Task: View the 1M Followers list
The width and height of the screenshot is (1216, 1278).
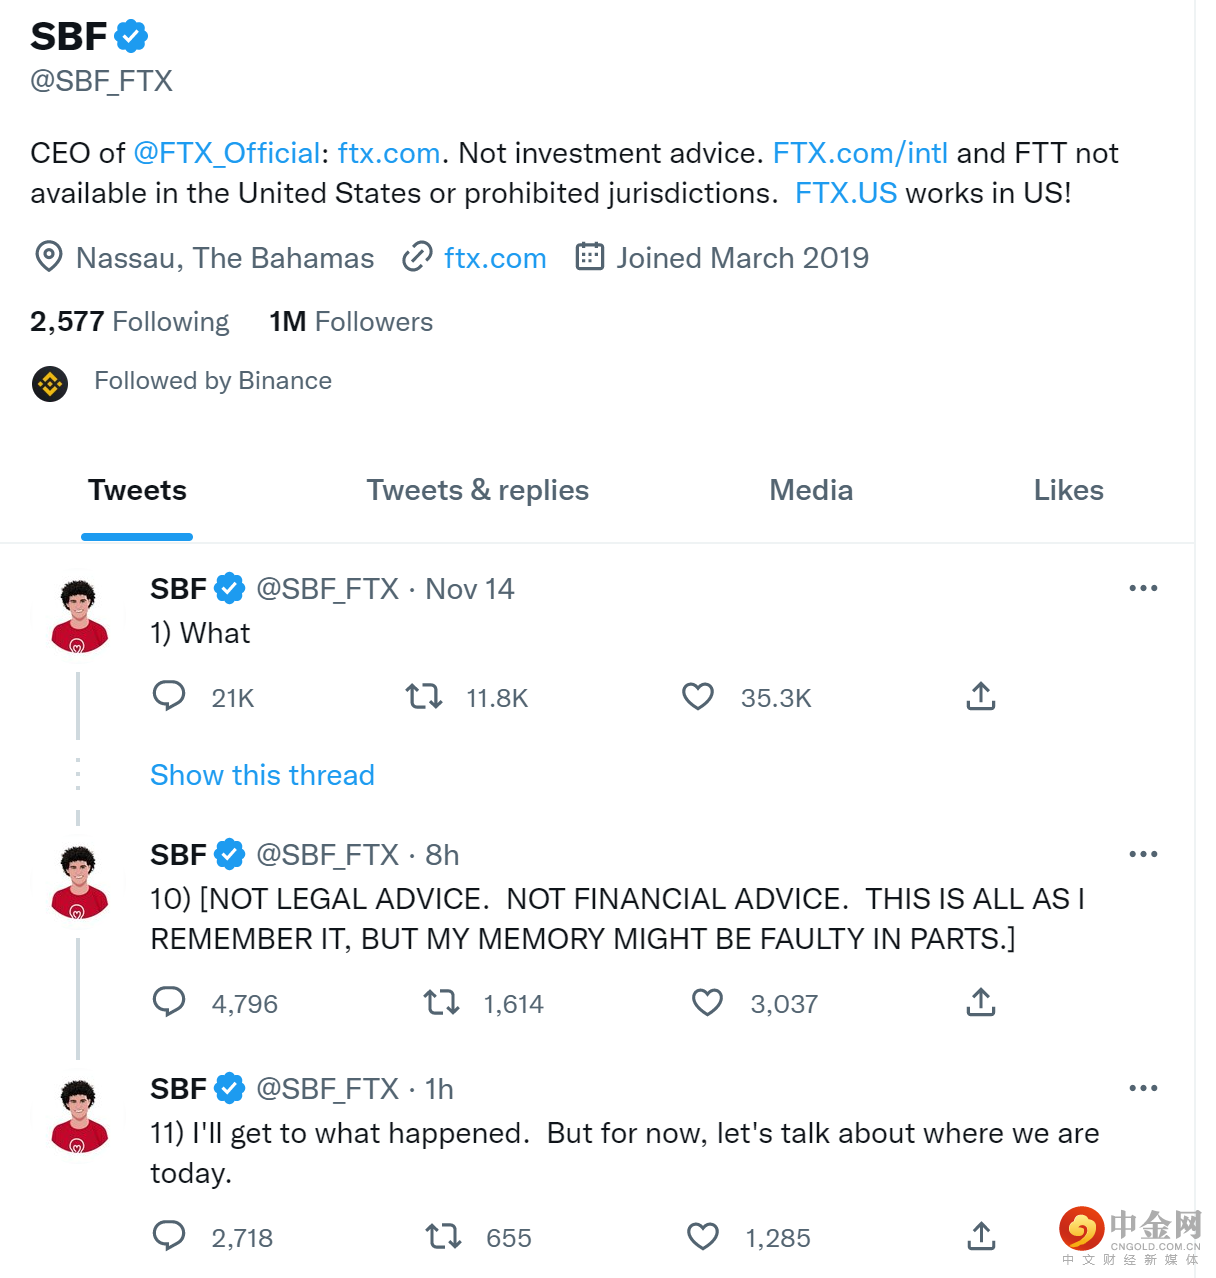Action: [351, 322]
